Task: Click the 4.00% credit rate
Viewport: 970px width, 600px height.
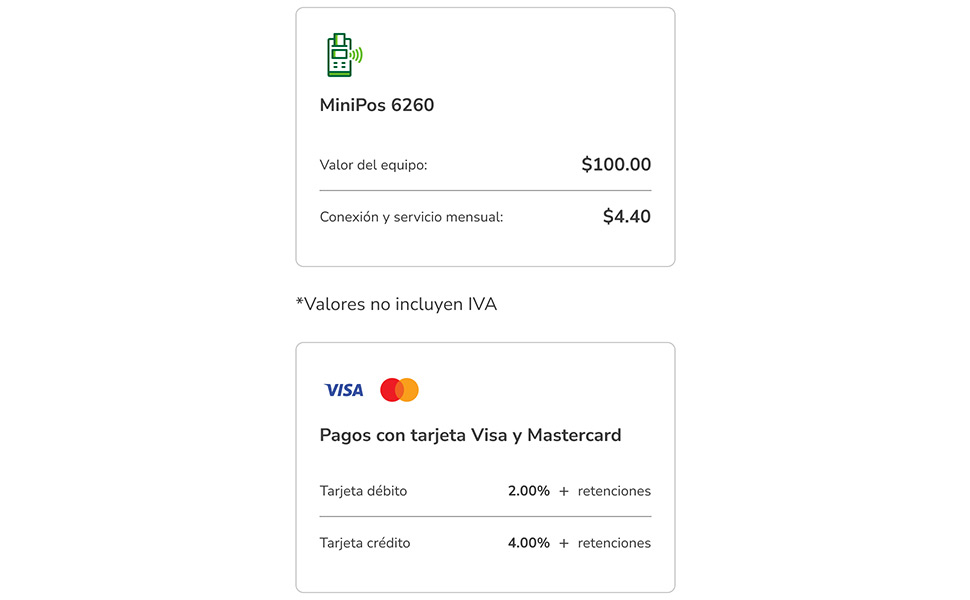Action: [529, 543]
